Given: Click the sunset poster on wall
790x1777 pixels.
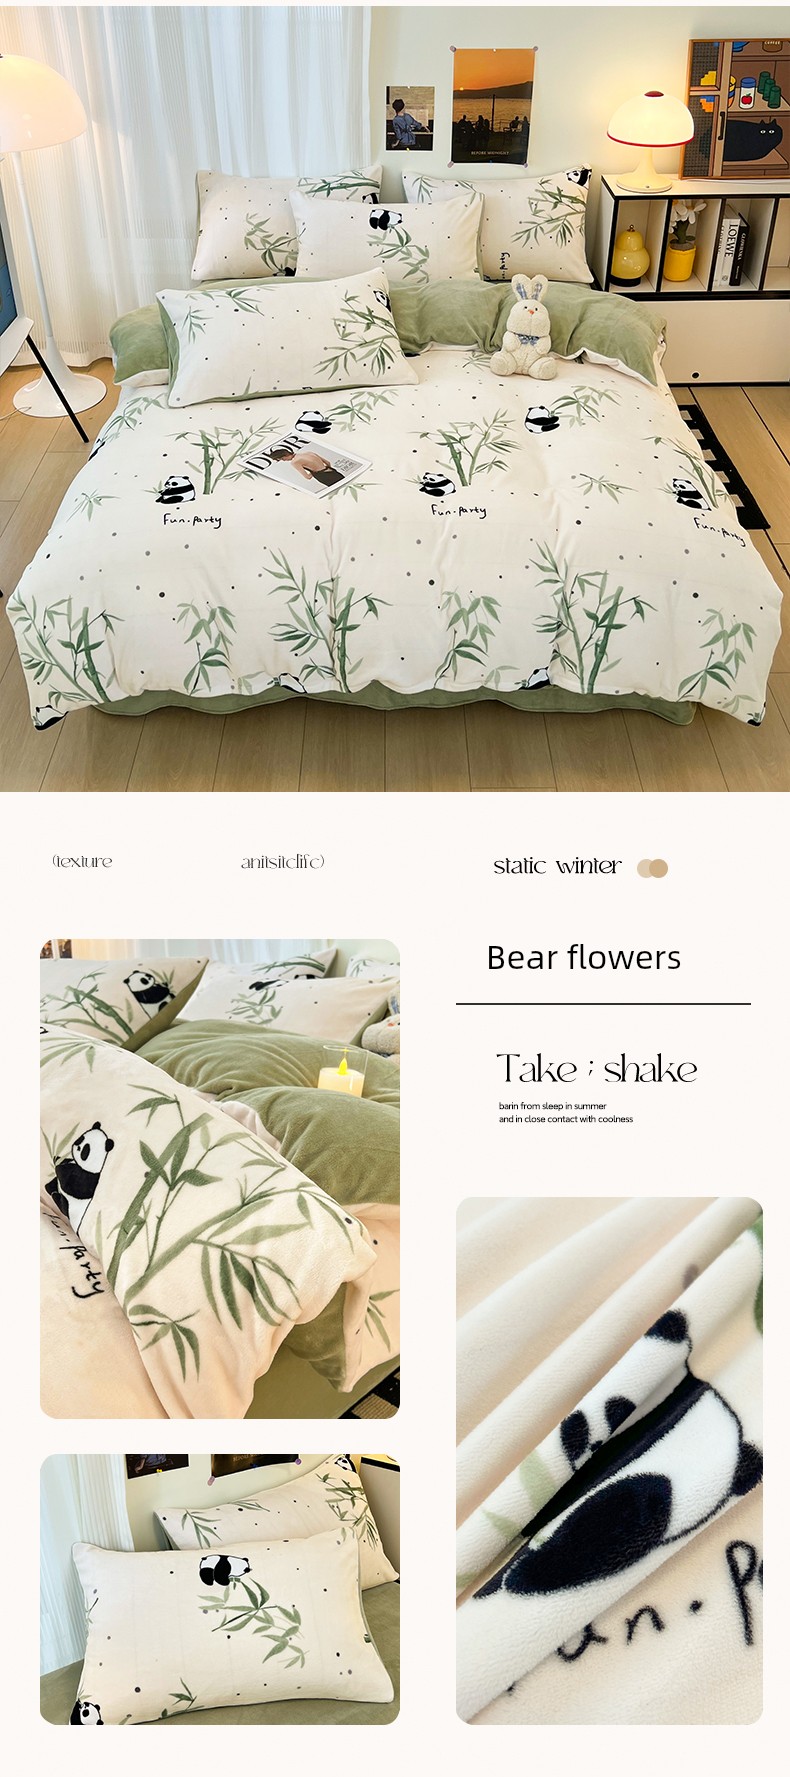Looking at the screenshot, I should 492,104.
